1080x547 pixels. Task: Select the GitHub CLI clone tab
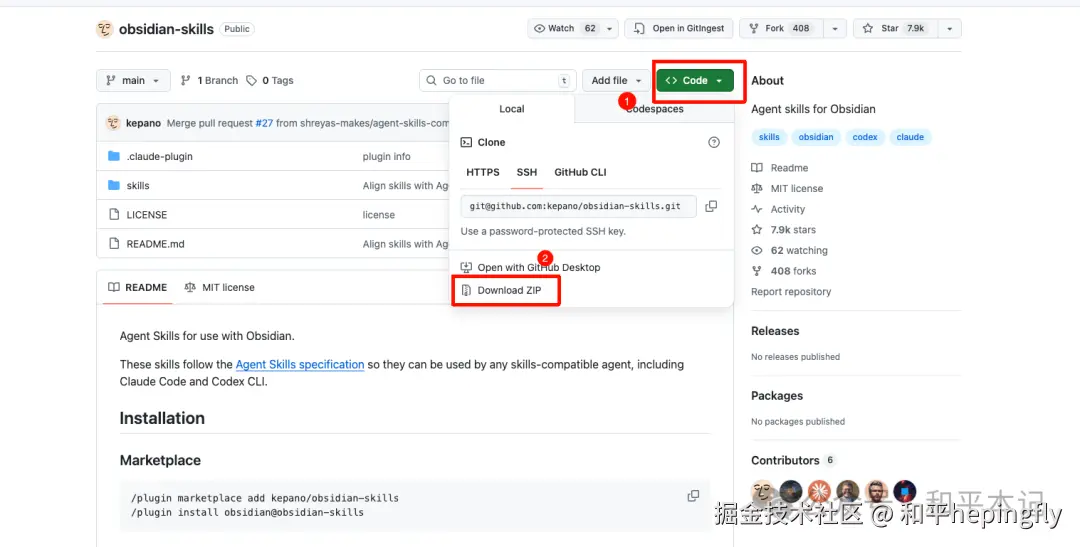click(x=581, y=172)
